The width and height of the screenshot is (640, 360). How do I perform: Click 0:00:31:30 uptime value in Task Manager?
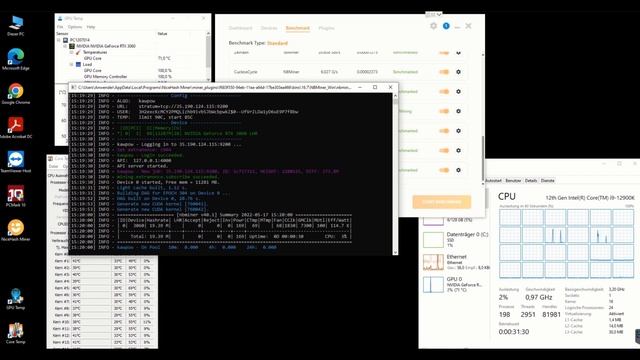coord(514,332)
